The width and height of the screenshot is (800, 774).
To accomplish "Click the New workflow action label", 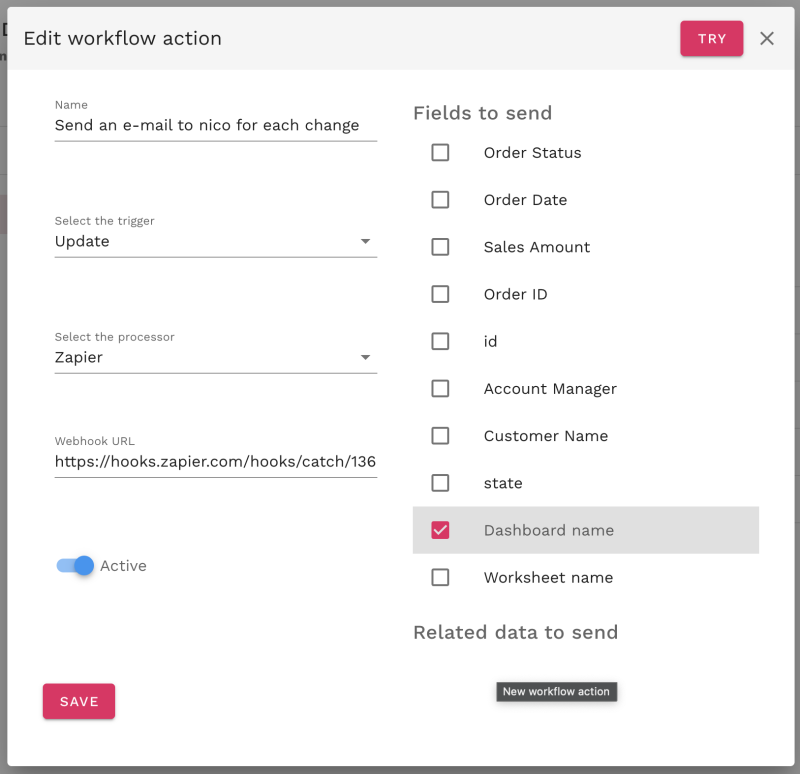I will (556, 691).
